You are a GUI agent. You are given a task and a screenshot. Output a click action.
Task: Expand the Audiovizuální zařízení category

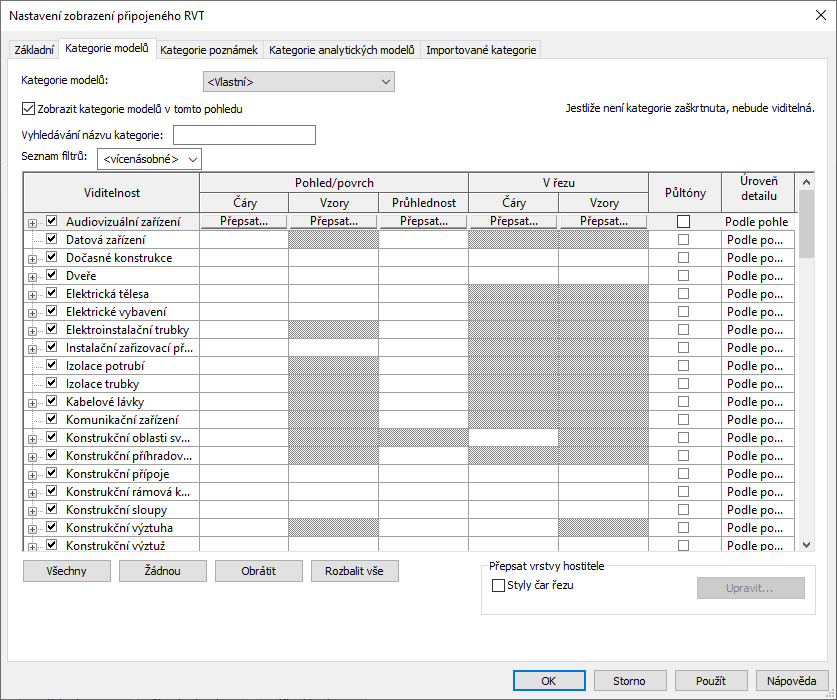33,222
